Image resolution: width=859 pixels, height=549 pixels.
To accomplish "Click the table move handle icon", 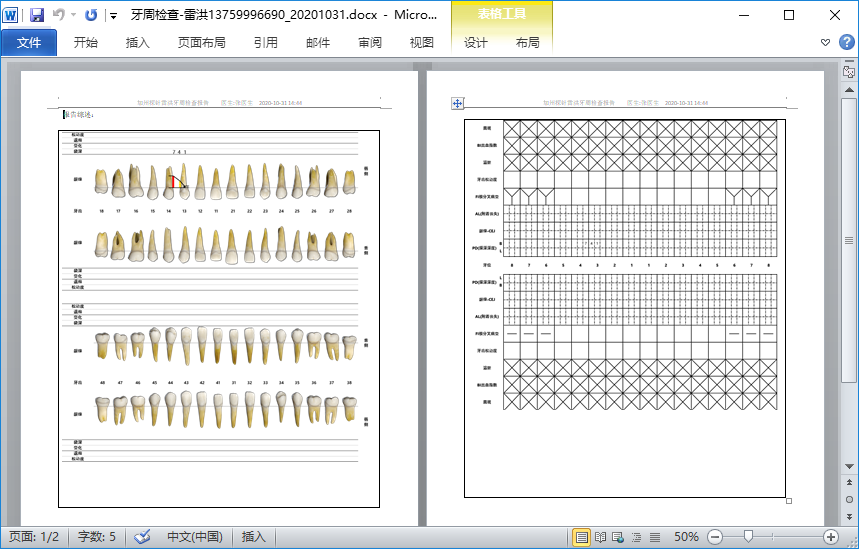I will pyautogui.click(x=457, y=103).
